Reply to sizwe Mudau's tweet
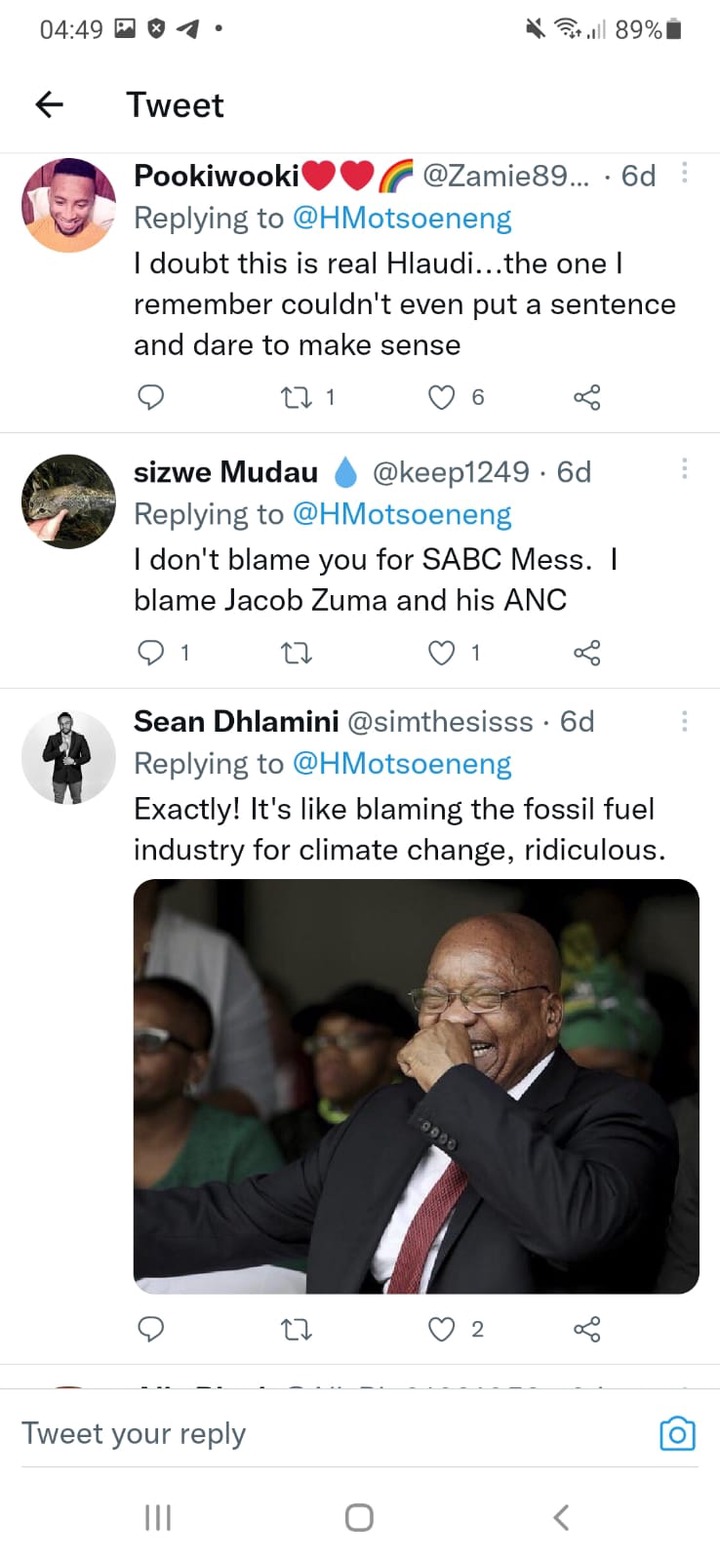Image resolution: width=720 pixels, height=1560 pixels. [150, 653]
